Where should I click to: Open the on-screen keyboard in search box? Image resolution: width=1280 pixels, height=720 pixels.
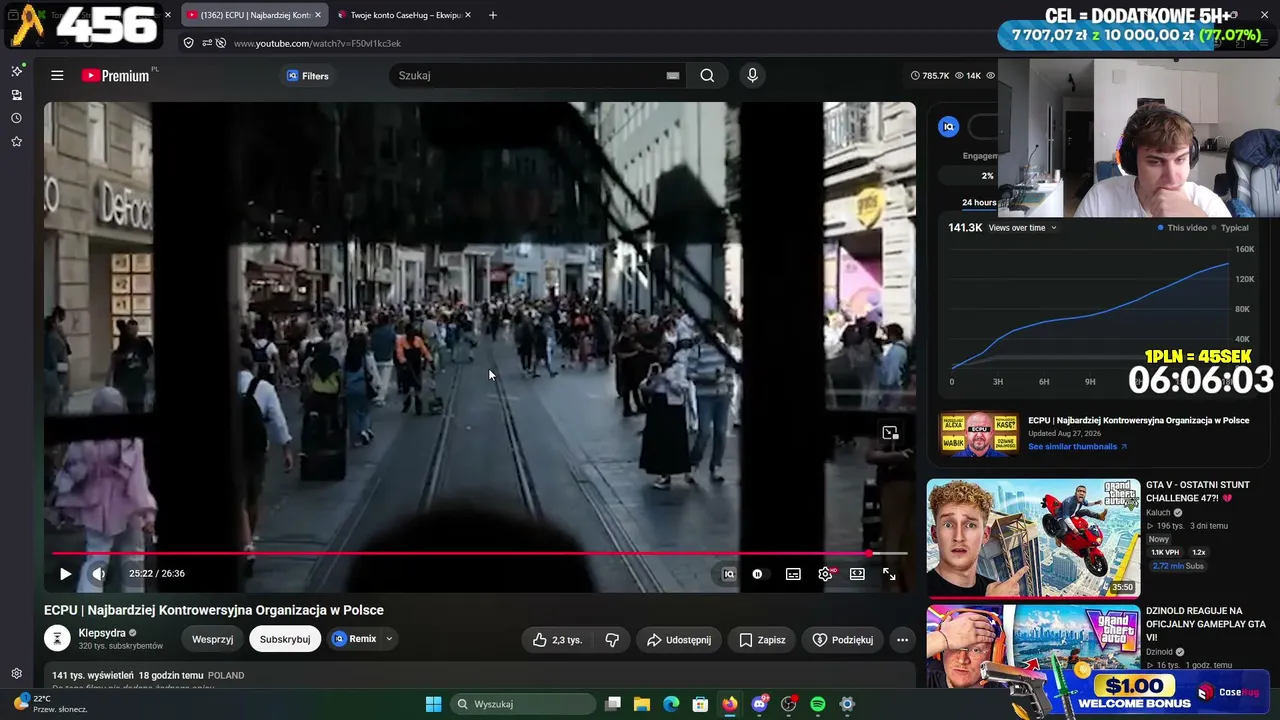[x=673, y=75]
